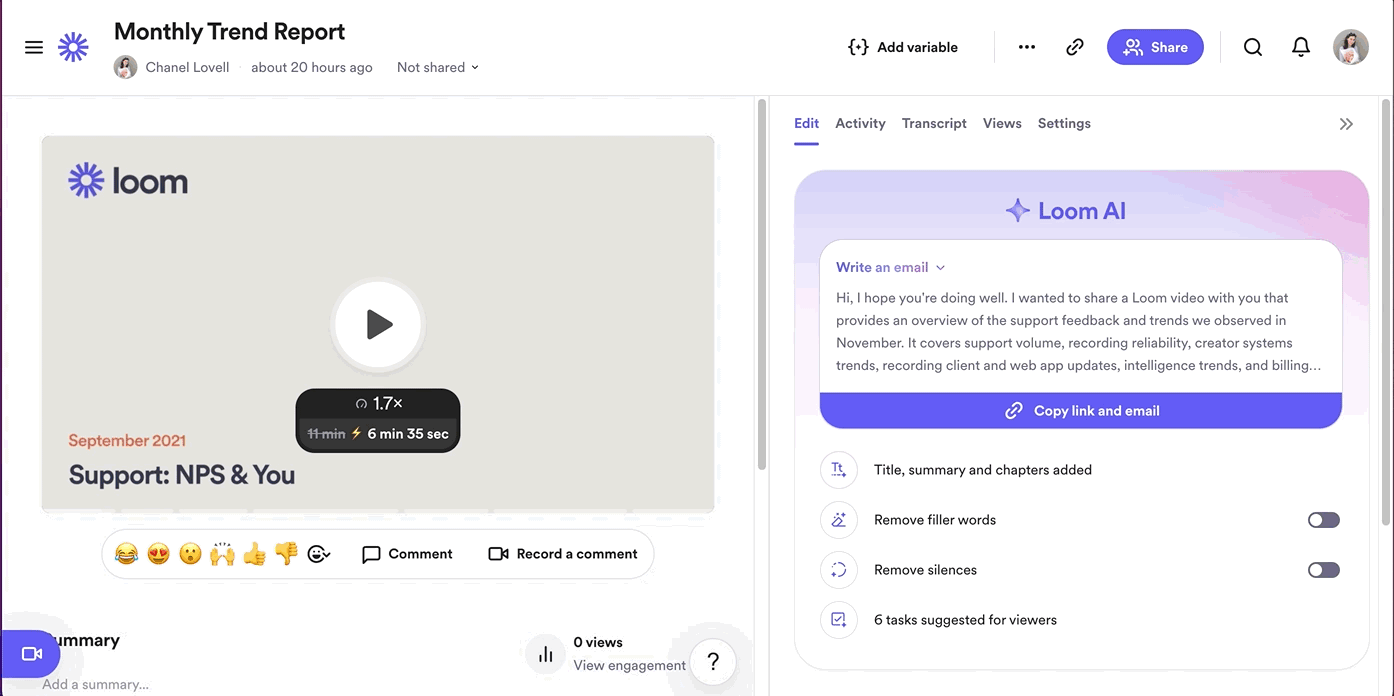Click the copy link icon in header

tap(1075, 47)
